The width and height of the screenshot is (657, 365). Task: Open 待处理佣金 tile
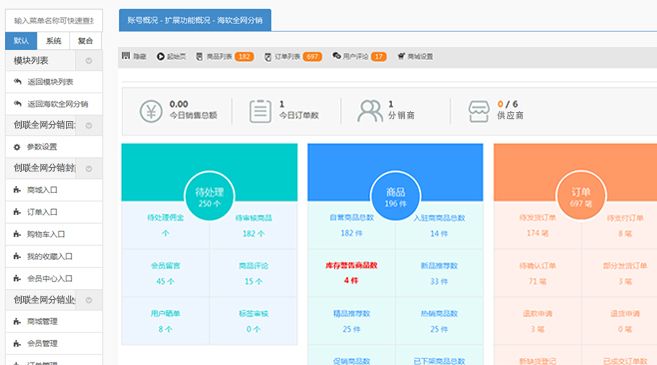(166, 225)
